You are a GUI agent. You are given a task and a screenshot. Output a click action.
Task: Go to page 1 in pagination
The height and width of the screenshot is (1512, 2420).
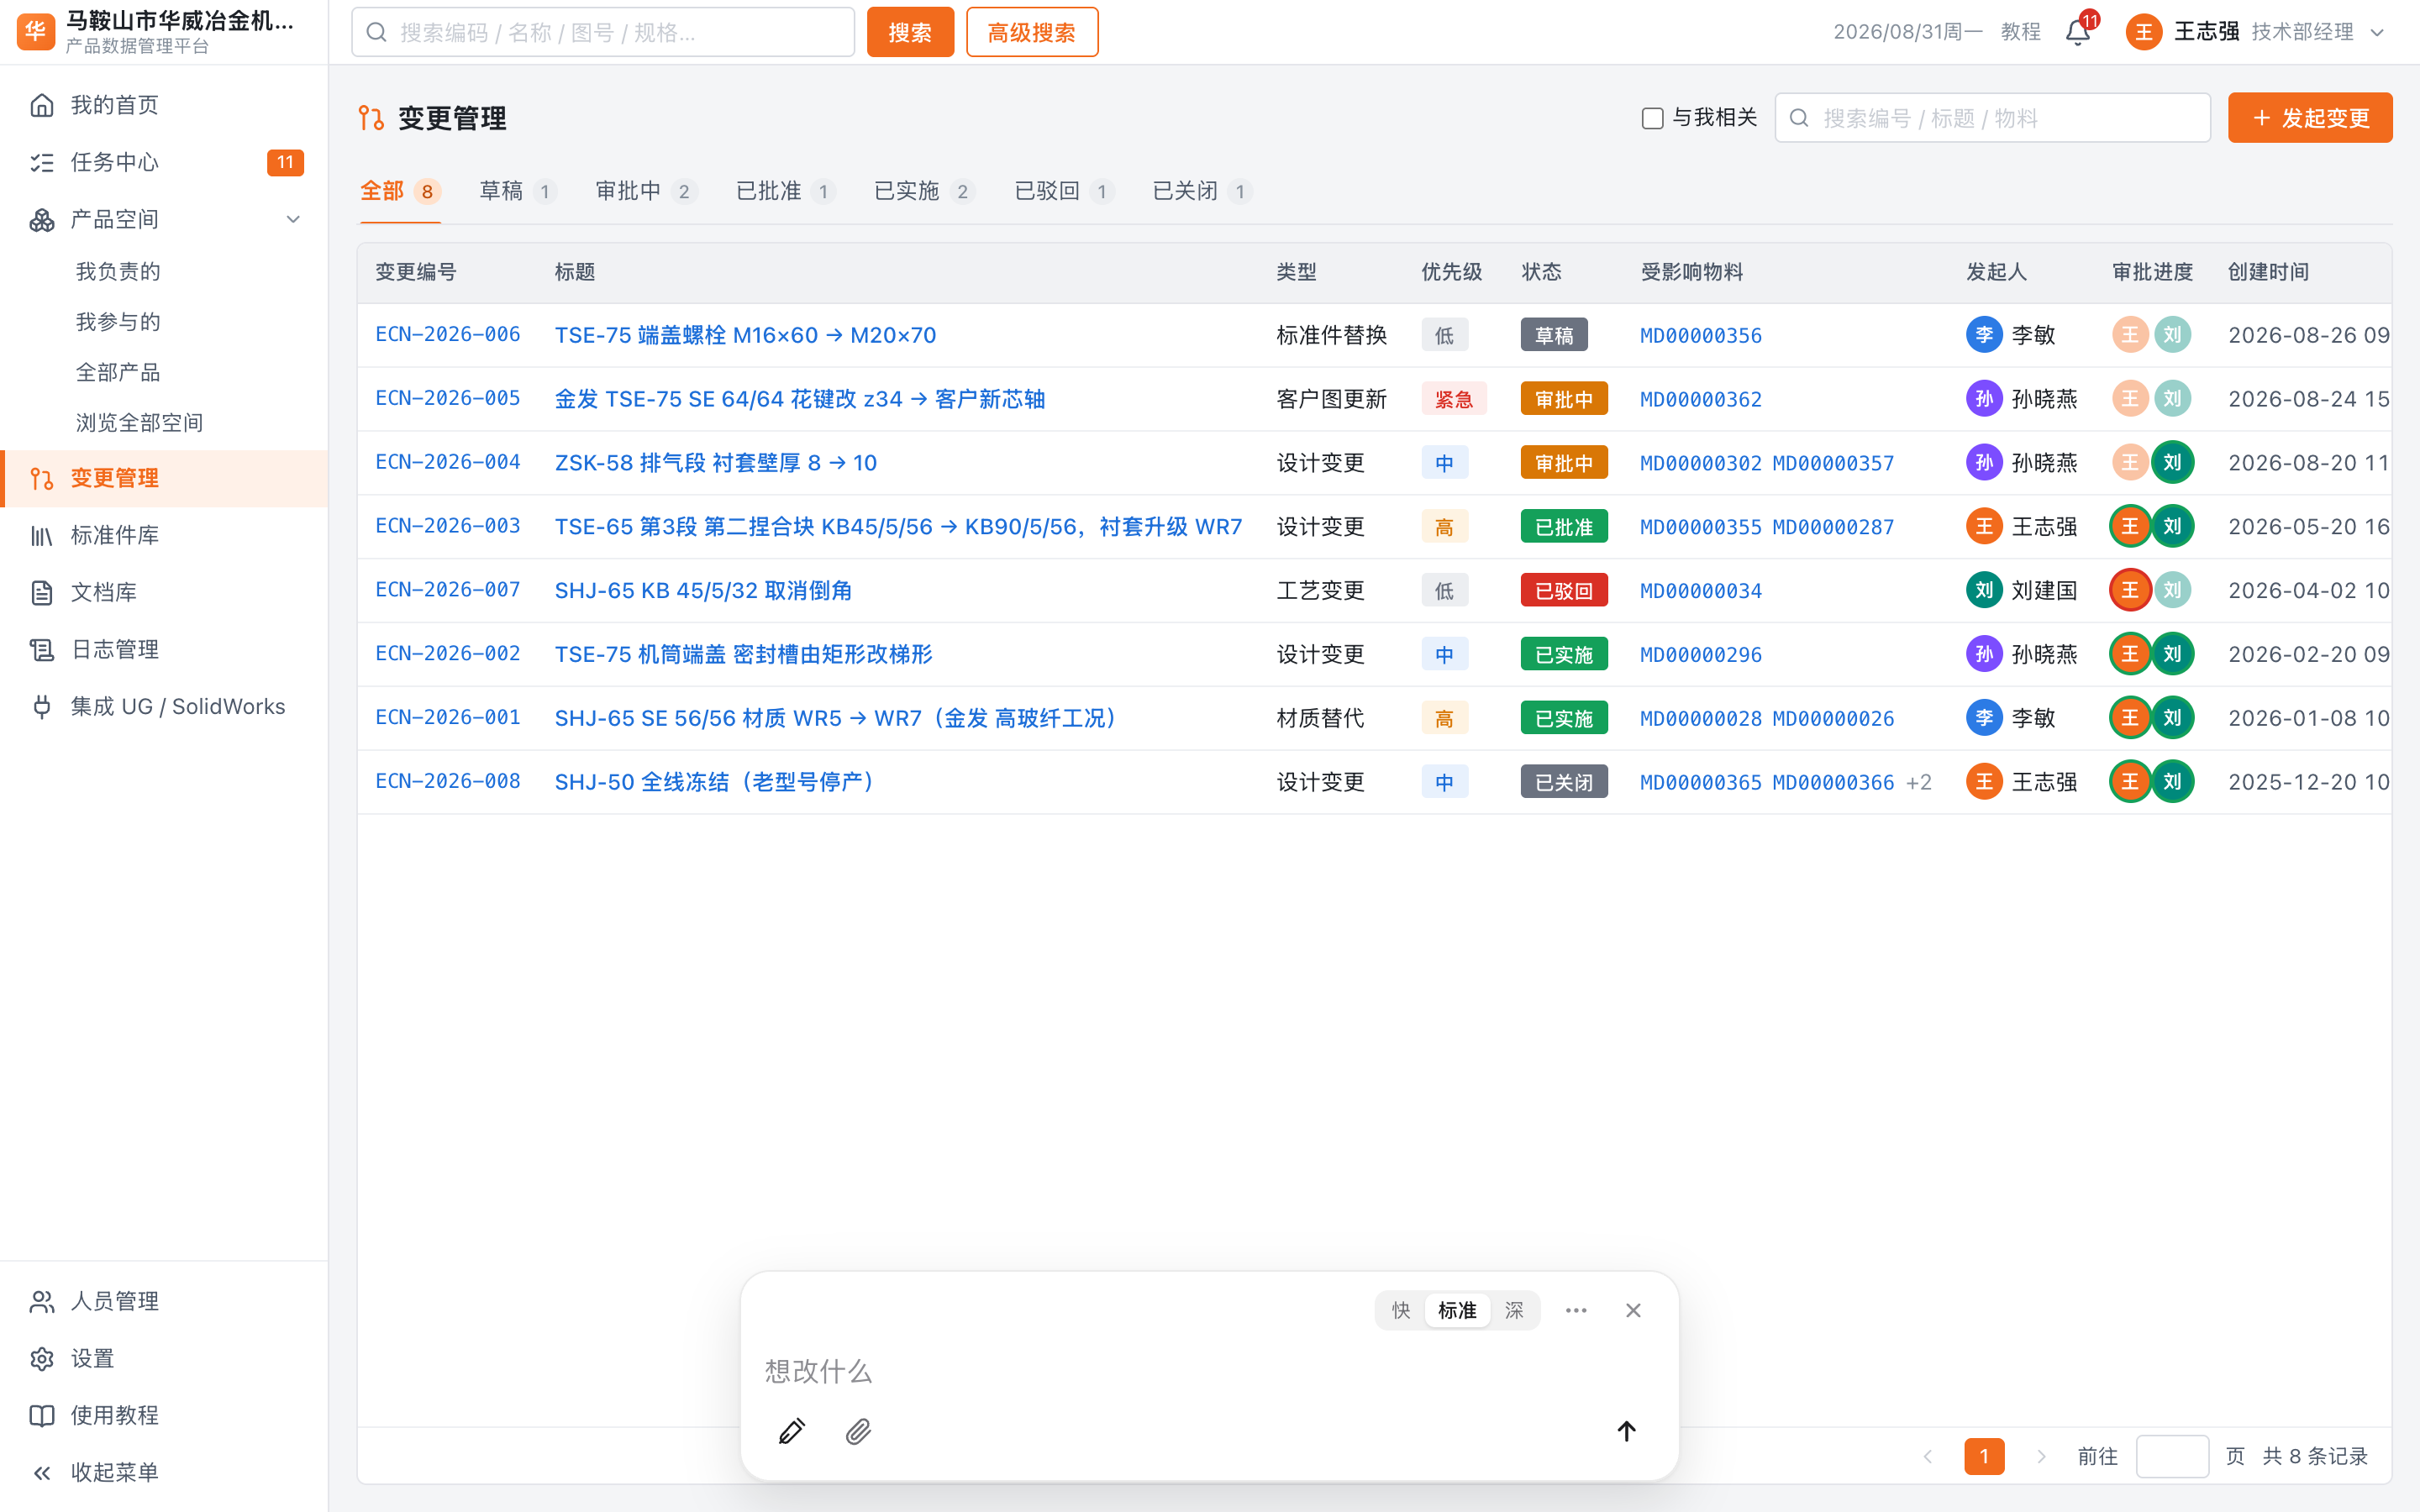[x=1984, y=1456]
